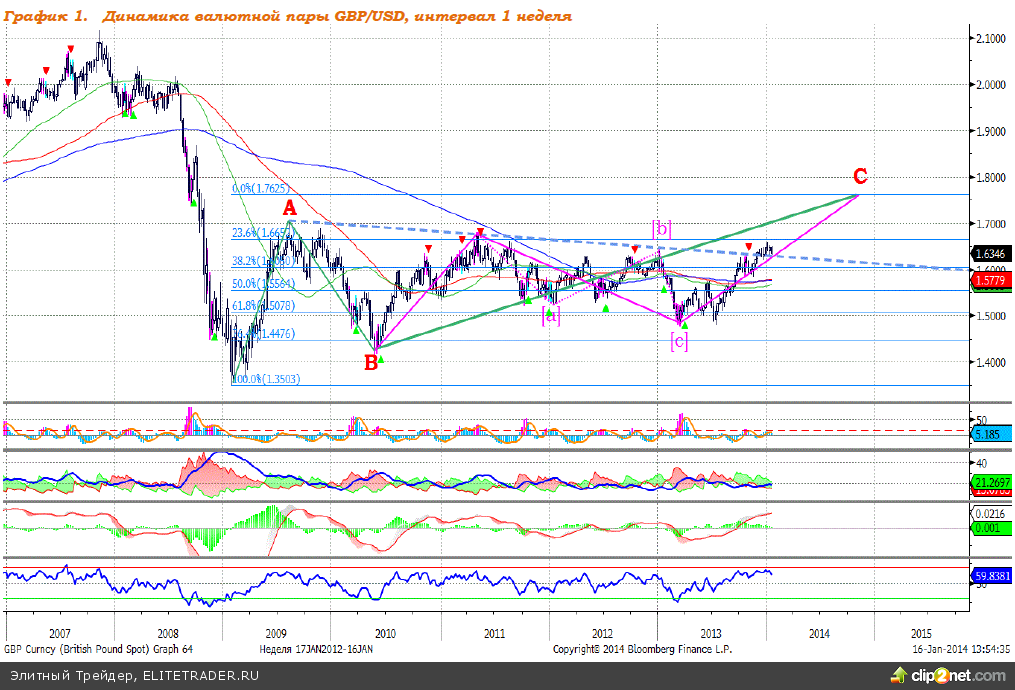Click the 2014 year on the time axis
The image size is (1015, 690).
pos(819,634)
